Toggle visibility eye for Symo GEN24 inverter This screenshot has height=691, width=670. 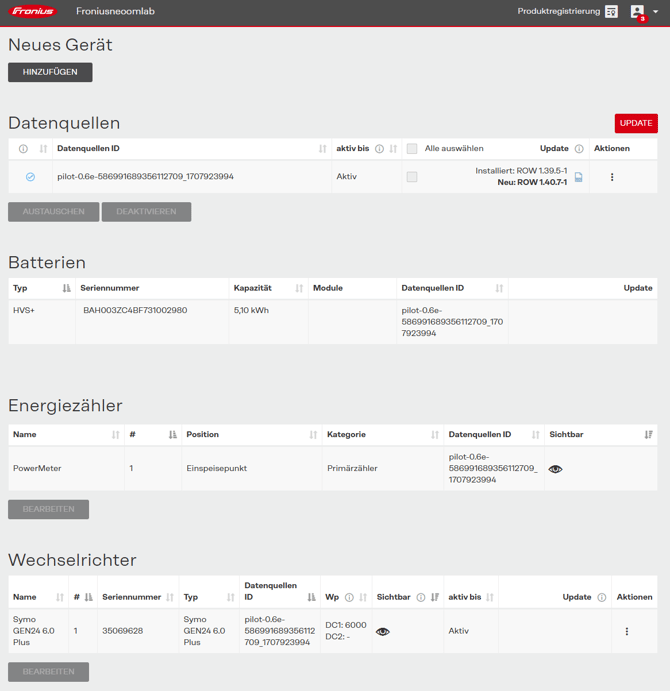(383, 632)
